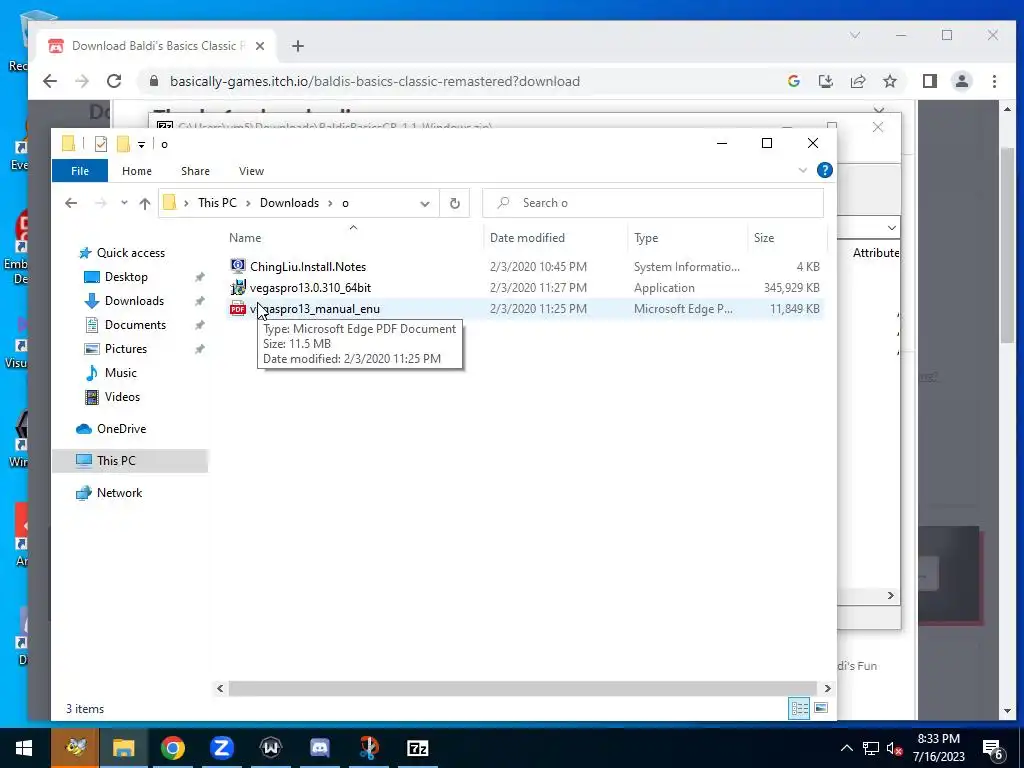
Task: Click quick access New Folder icon
Action: [123, 144]
